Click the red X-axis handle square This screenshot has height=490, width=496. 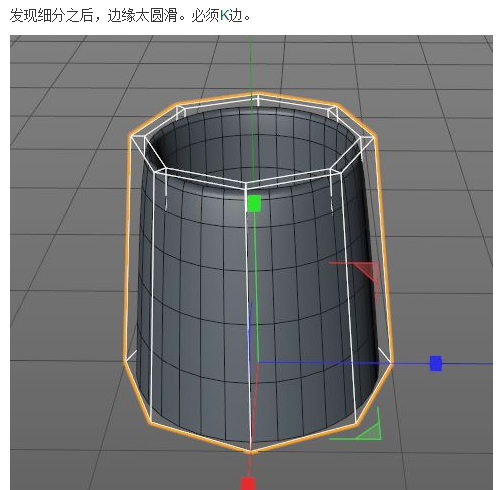pos(248,484)
